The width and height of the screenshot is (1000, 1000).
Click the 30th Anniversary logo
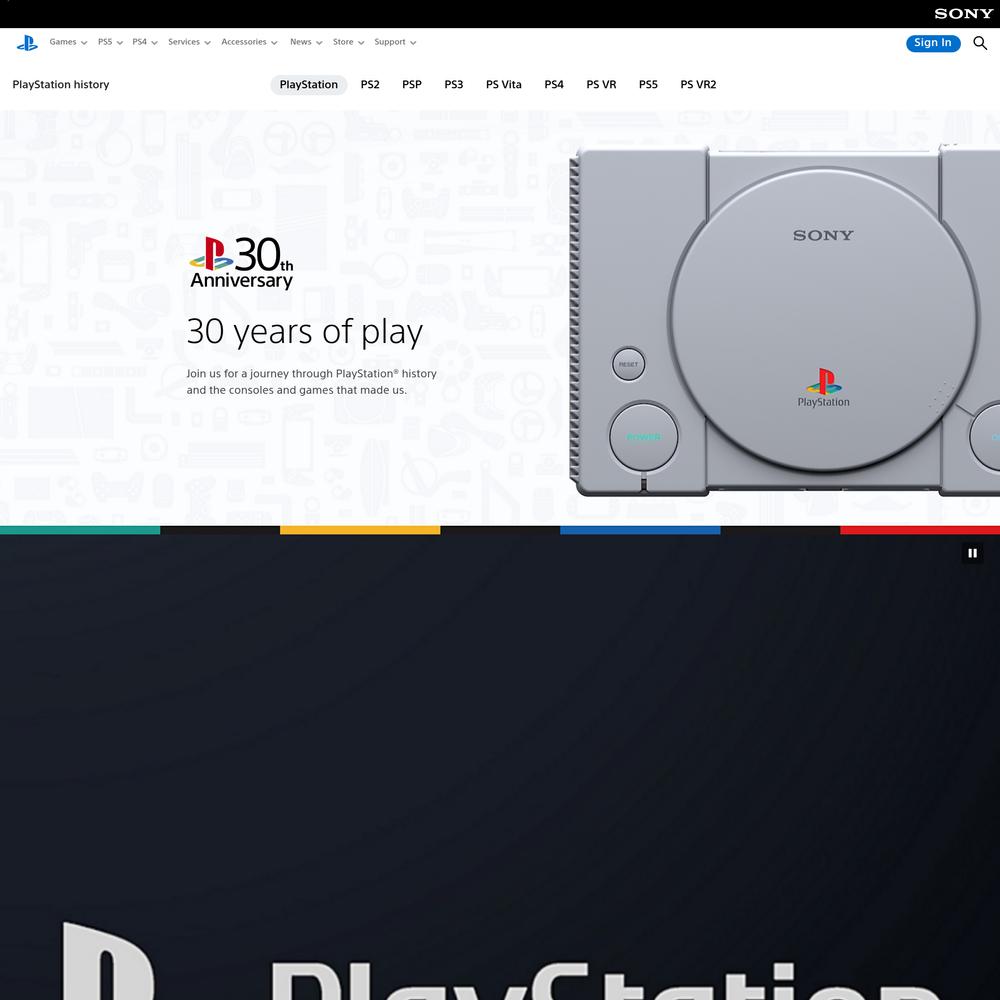click(x=242, y=263)
